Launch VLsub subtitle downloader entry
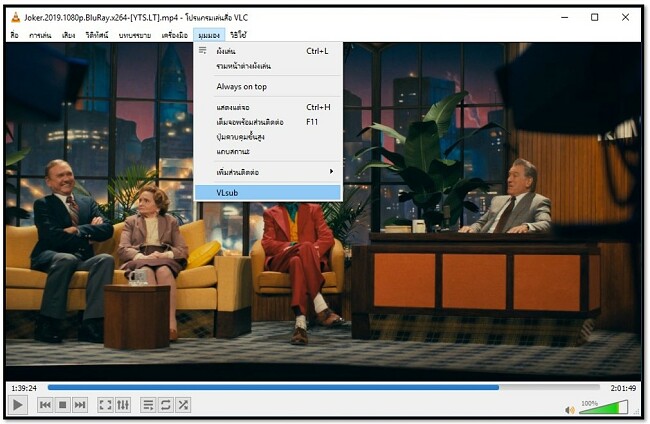Viewport: 650px width, 424px height. [x=268, y=193]
